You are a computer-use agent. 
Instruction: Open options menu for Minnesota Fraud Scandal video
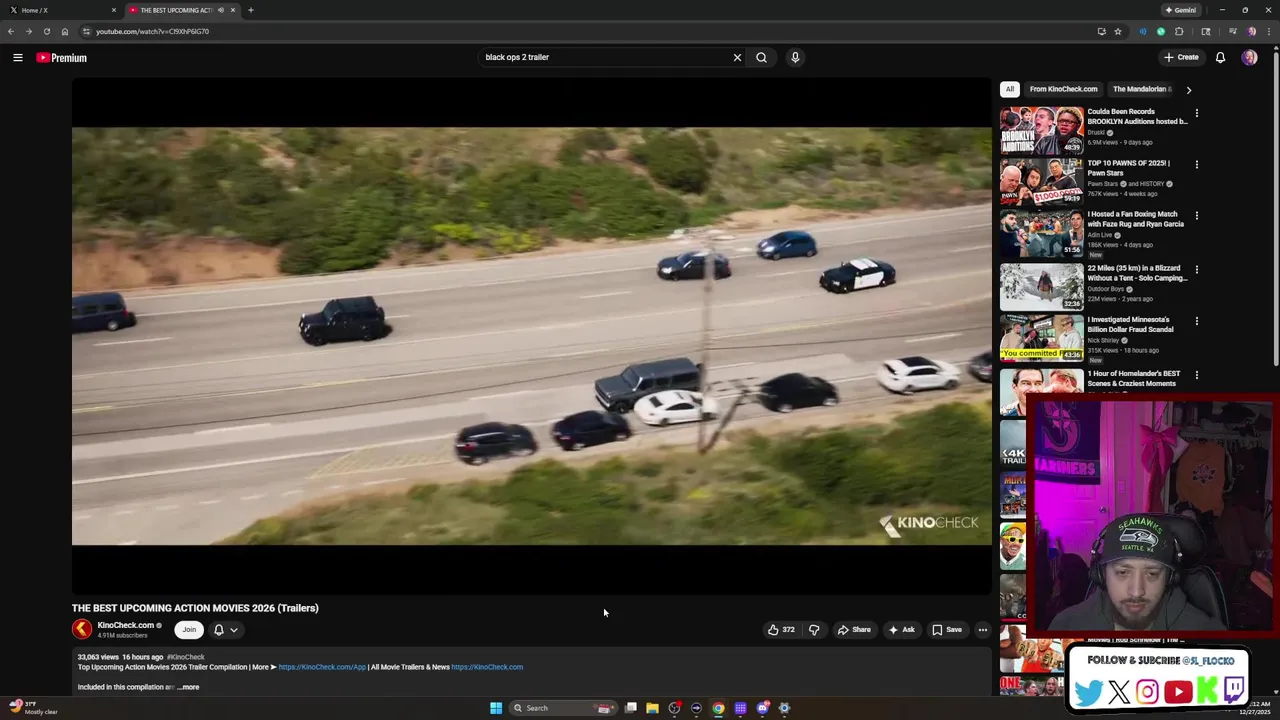click(1196, 321)
